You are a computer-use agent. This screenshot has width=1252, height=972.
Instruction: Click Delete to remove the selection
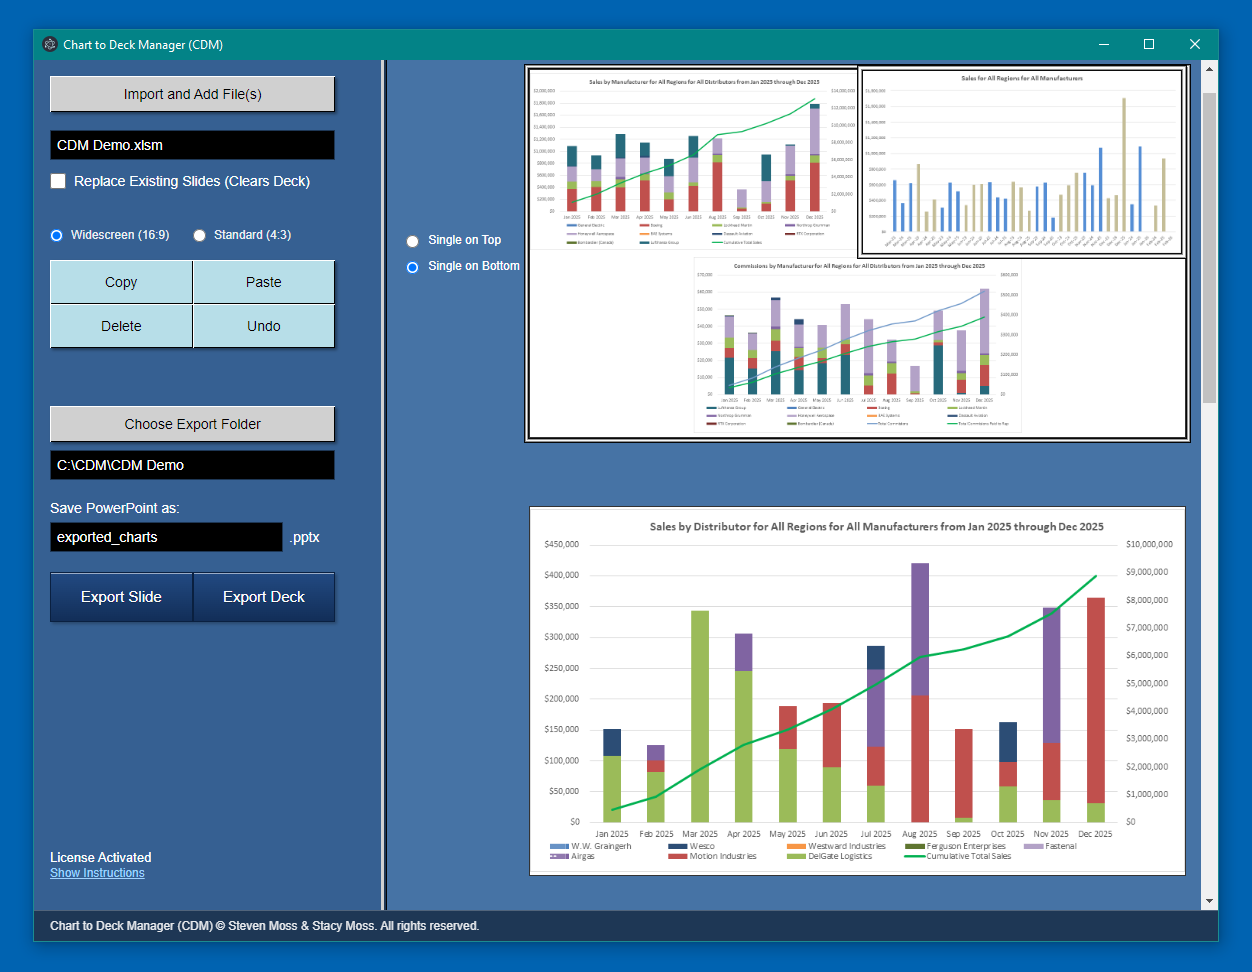(120, 326)
